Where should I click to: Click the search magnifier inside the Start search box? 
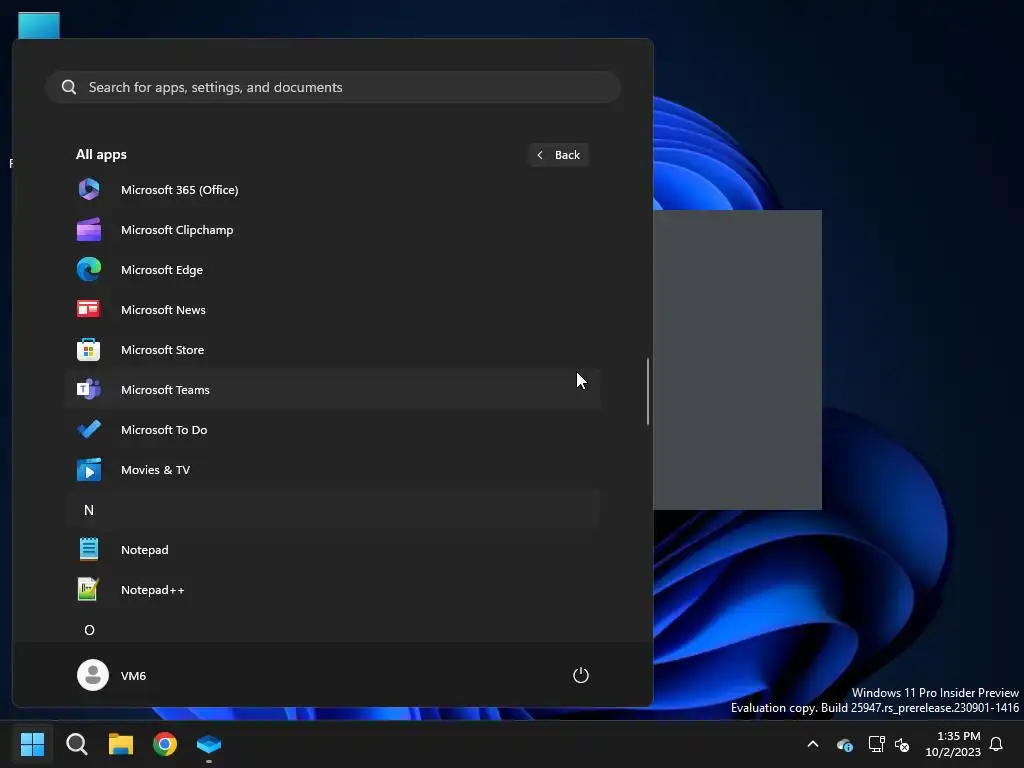point(69,87)
